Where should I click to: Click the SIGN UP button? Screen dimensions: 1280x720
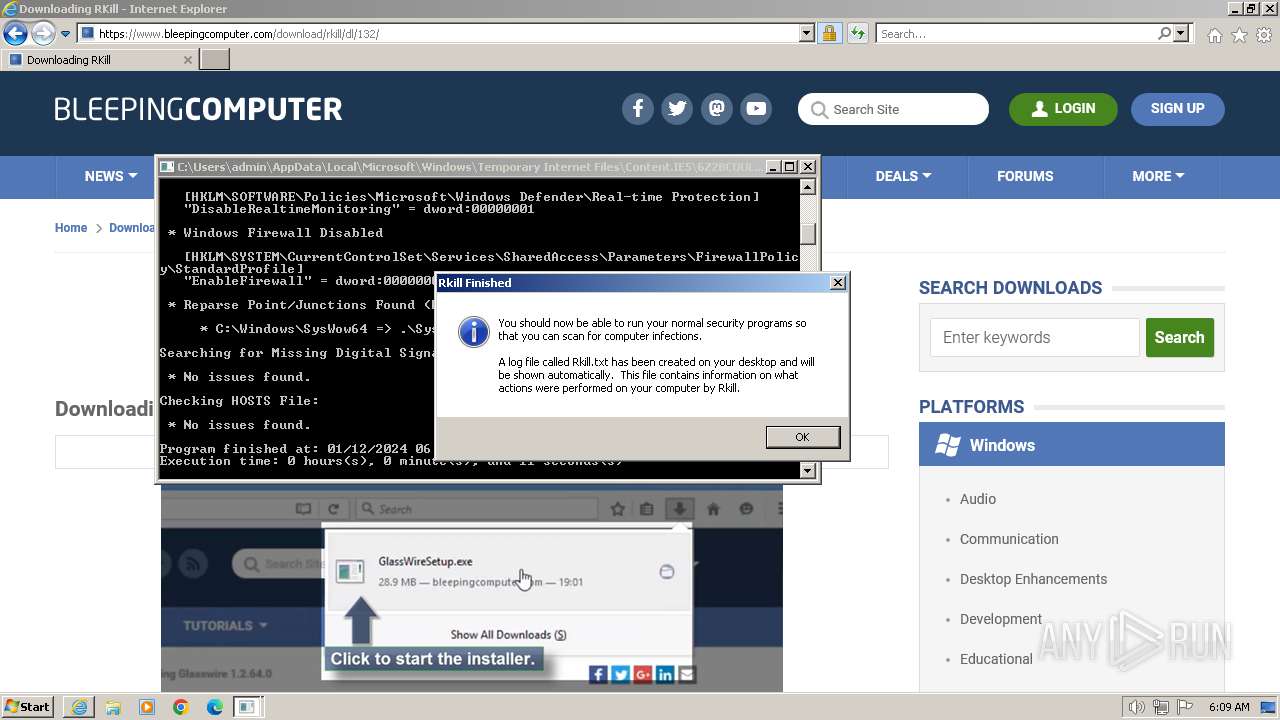pos(1177,109)
